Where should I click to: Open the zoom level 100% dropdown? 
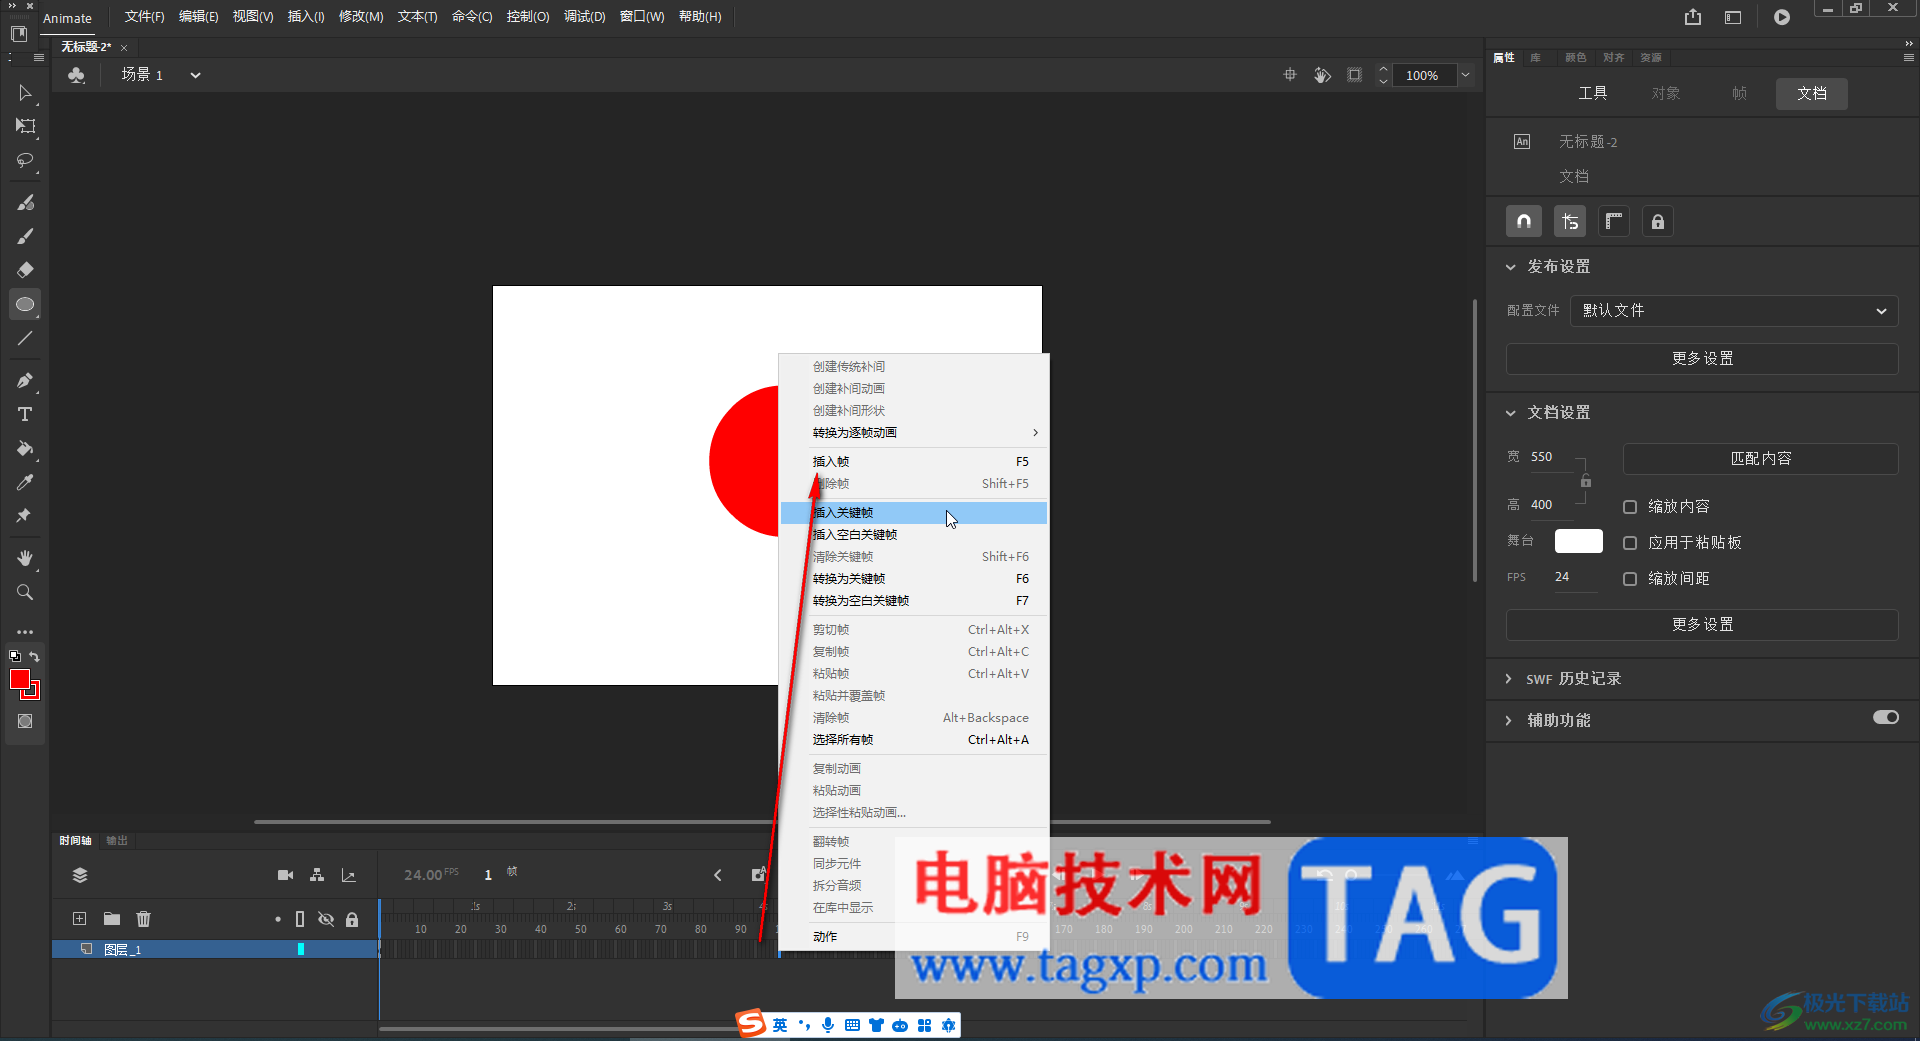[1465, 75]
